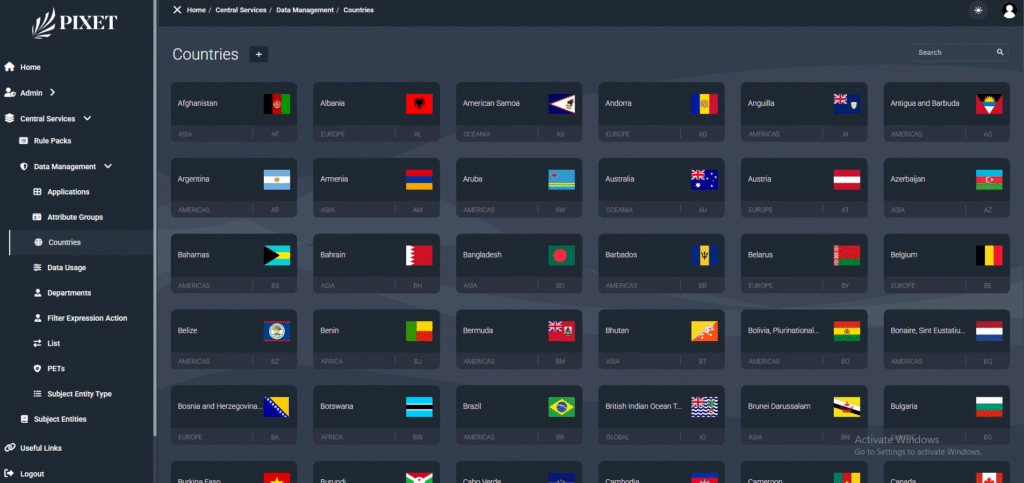This screenshot has height=483, width=1024.
Task: Open the user profile avatar icon
Action: [1008, 10]
